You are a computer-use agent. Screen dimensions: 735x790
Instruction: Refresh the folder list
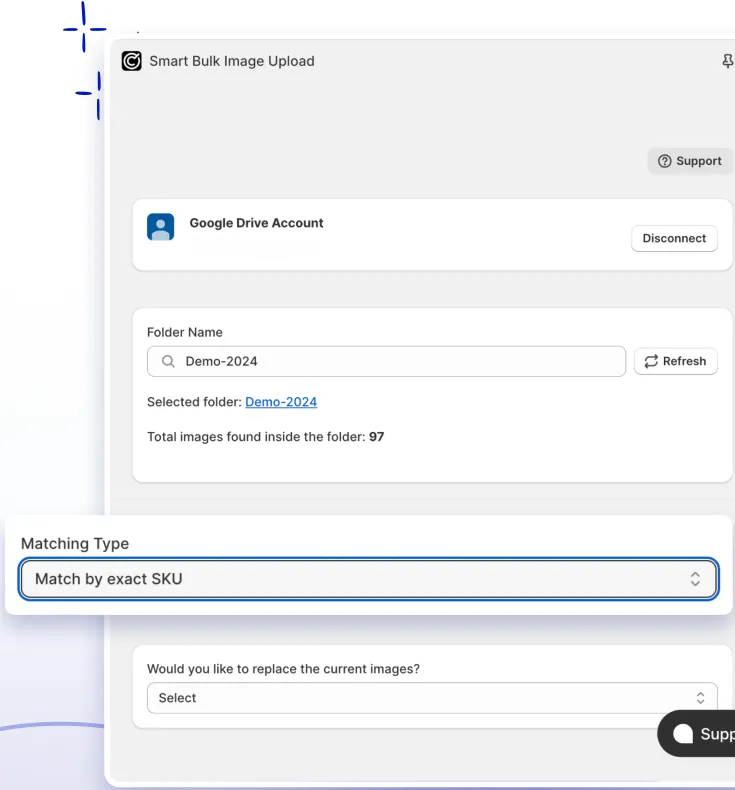(x=676, y=361)
